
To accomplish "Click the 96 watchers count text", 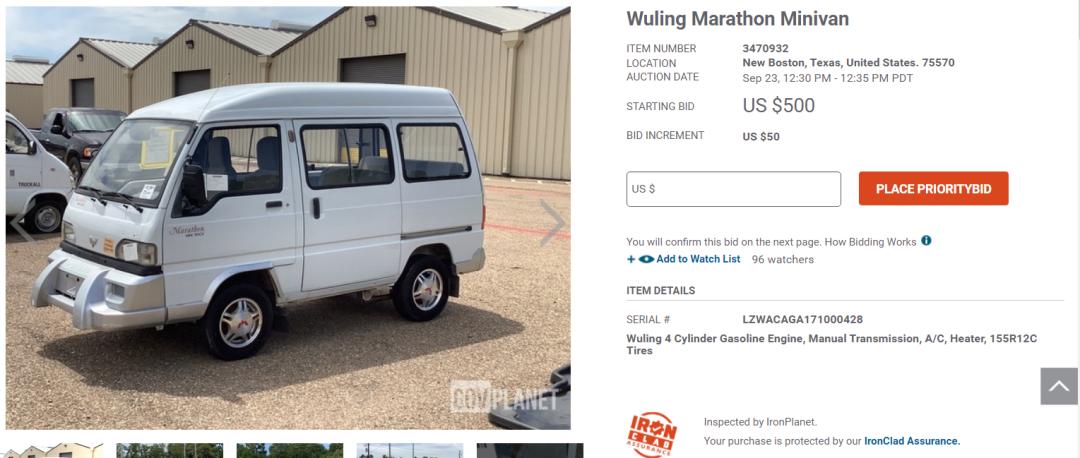I will pos(782,260).
